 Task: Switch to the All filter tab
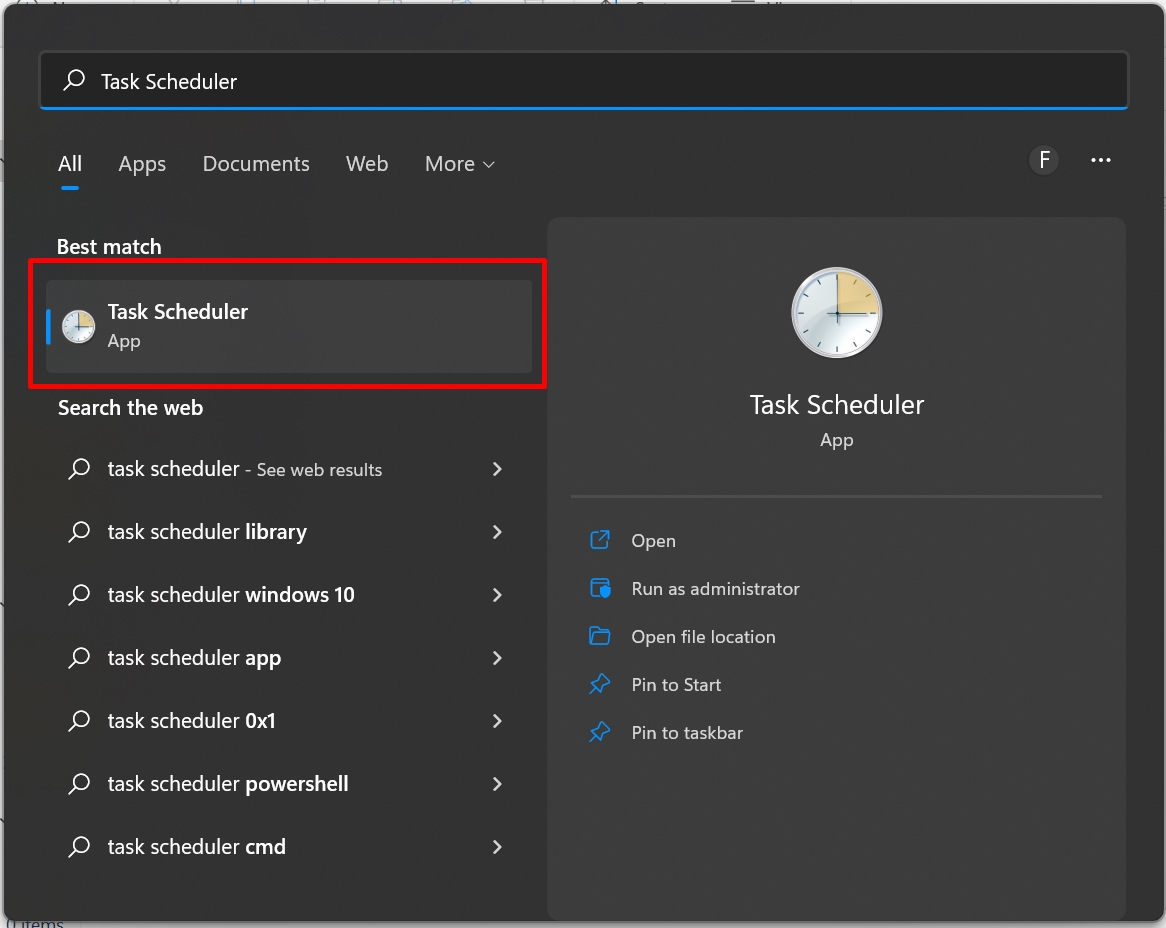coord(70,164)
